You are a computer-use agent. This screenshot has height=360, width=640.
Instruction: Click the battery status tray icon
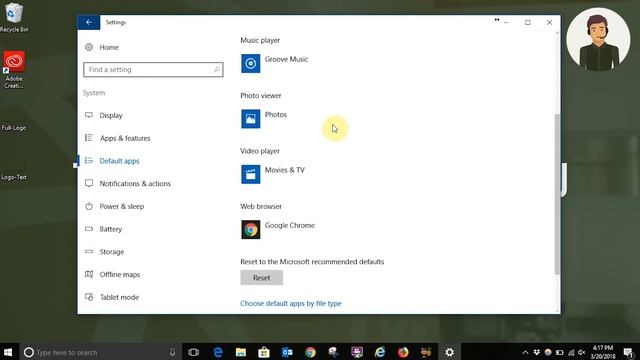click(560, 352)
